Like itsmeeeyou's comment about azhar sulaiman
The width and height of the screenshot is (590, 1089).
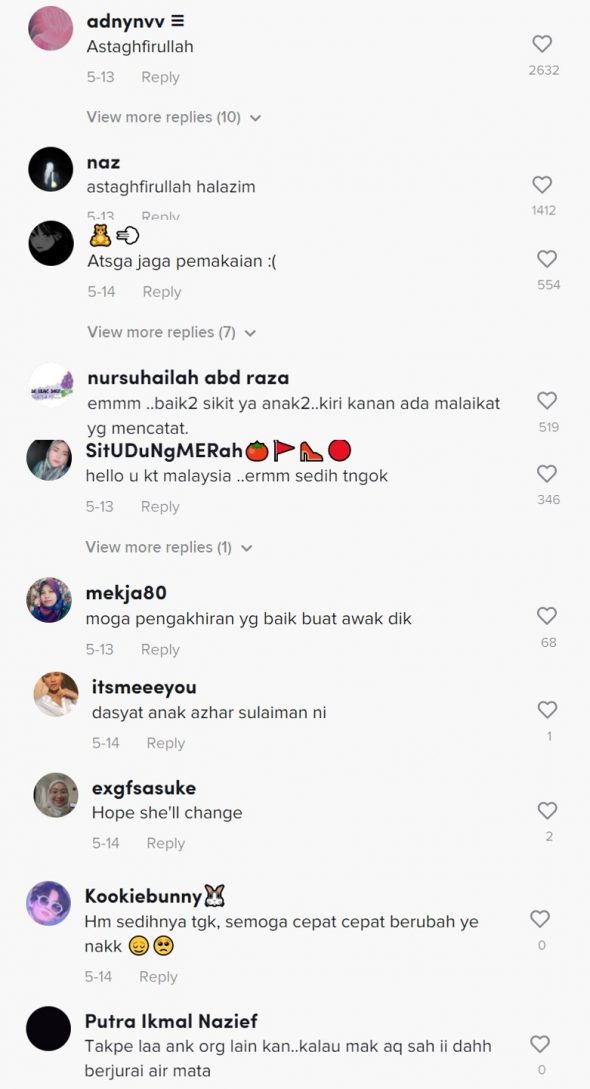click(x=548, y=710)
